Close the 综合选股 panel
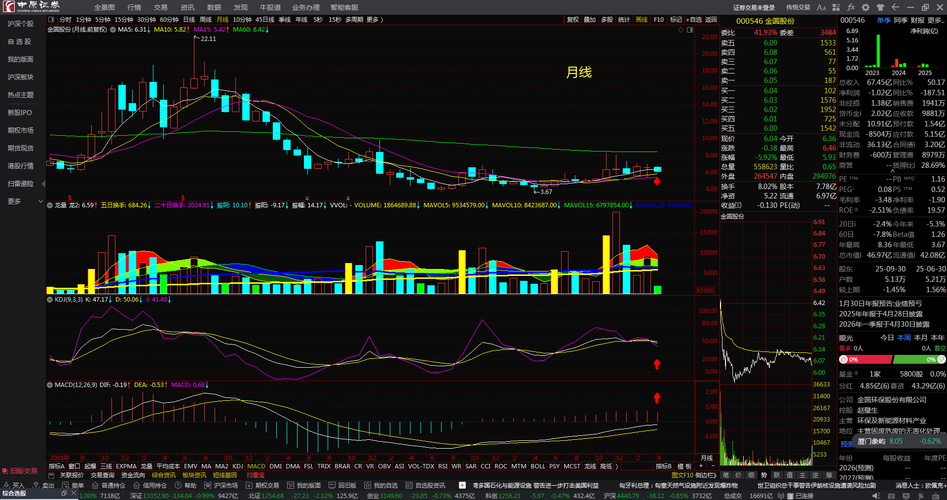947x500 pixels. (x=74, y=493)
